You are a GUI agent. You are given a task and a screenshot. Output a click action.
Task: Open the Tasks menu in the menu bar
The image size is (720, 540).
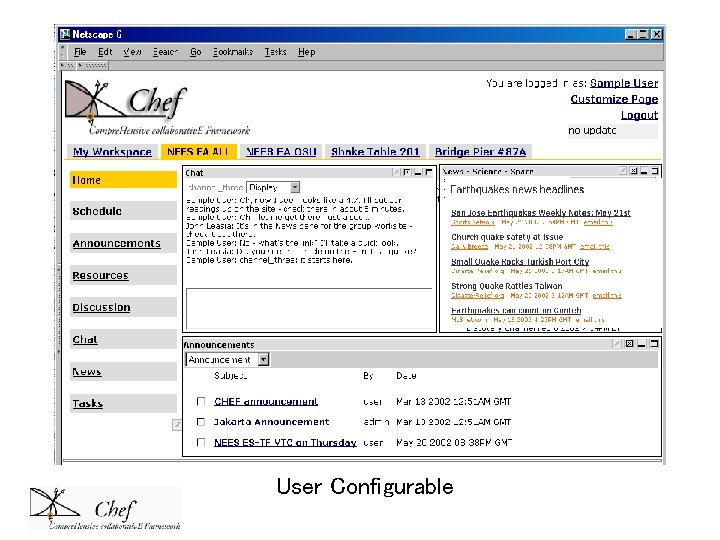pos(276,52)
